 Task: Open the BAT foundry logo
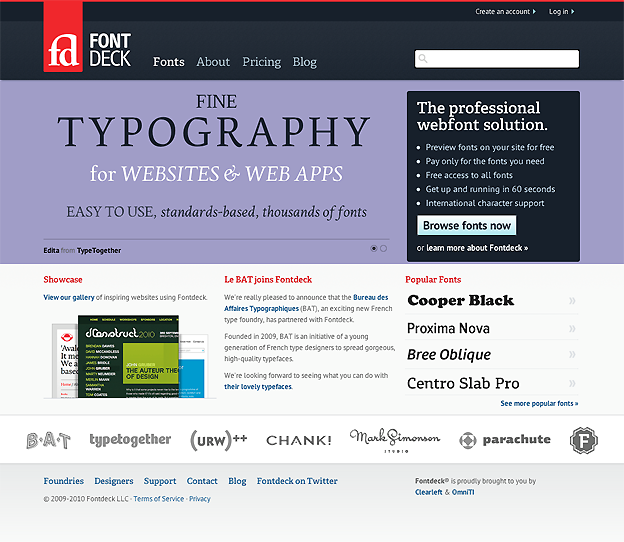click(49, 440)
